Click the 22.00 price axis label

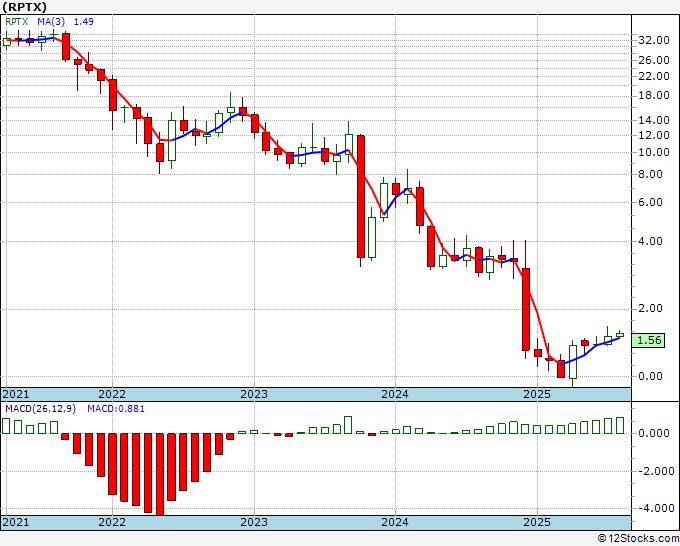click(654, 76)
